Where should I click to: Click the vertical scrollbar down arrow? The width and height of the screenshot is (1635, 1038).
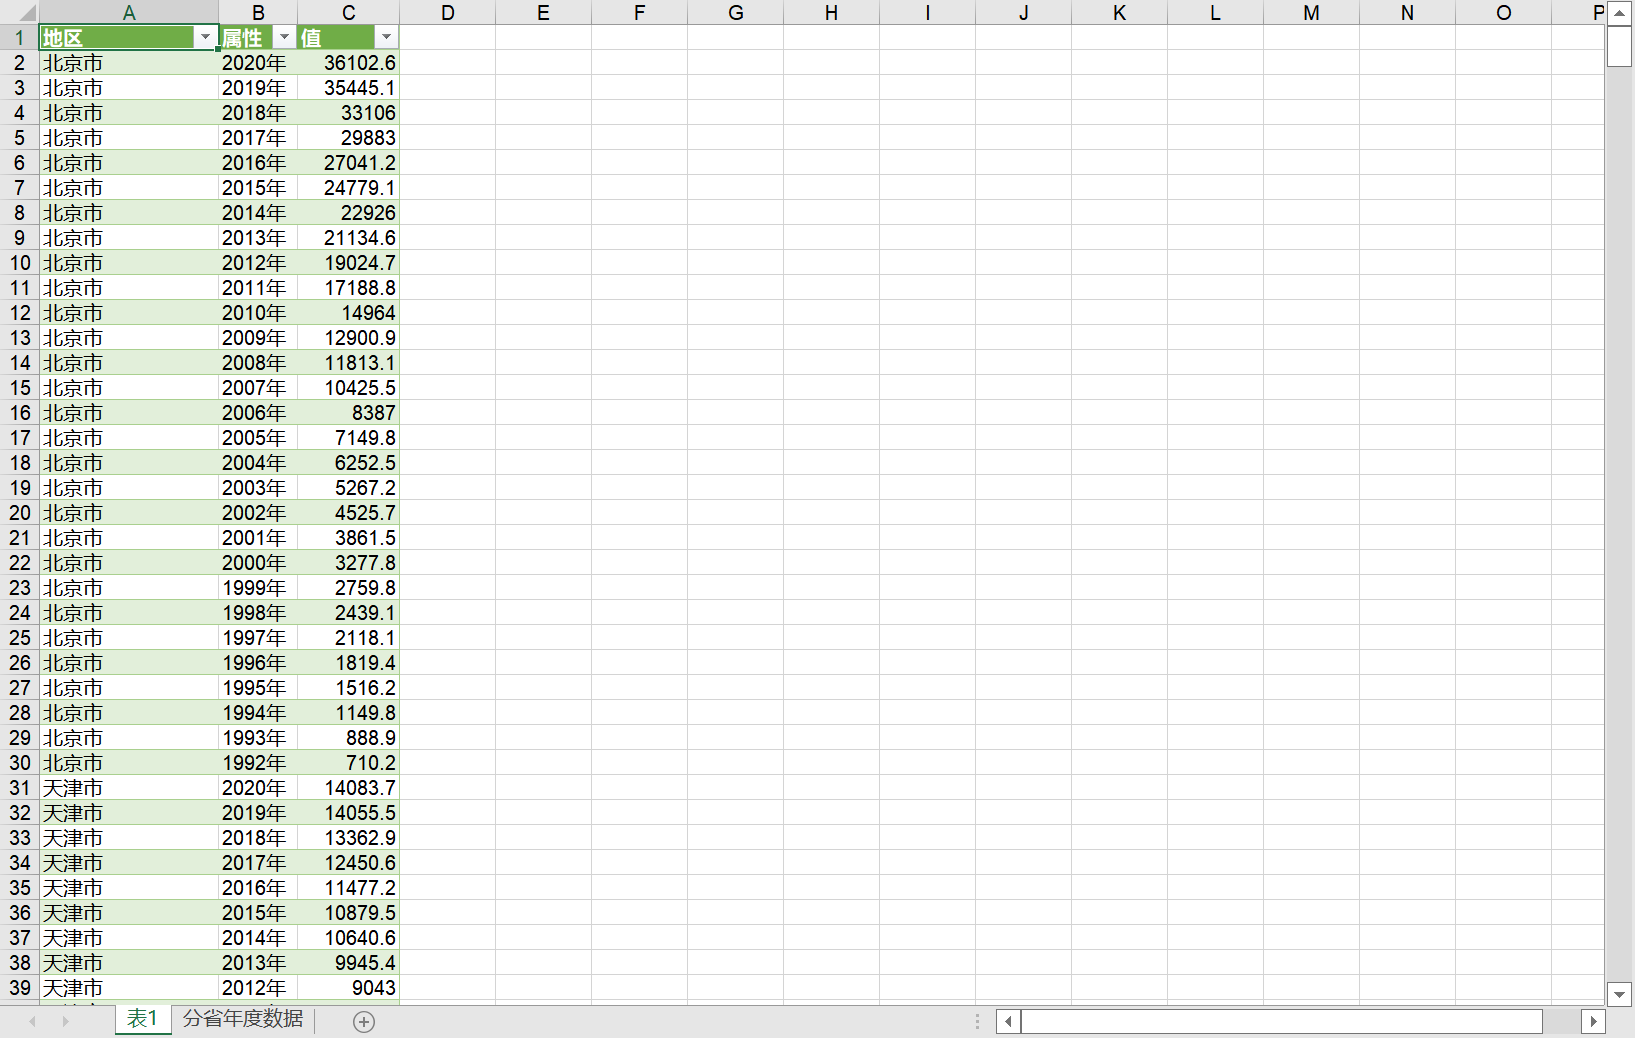click(x=1619, y=994)
